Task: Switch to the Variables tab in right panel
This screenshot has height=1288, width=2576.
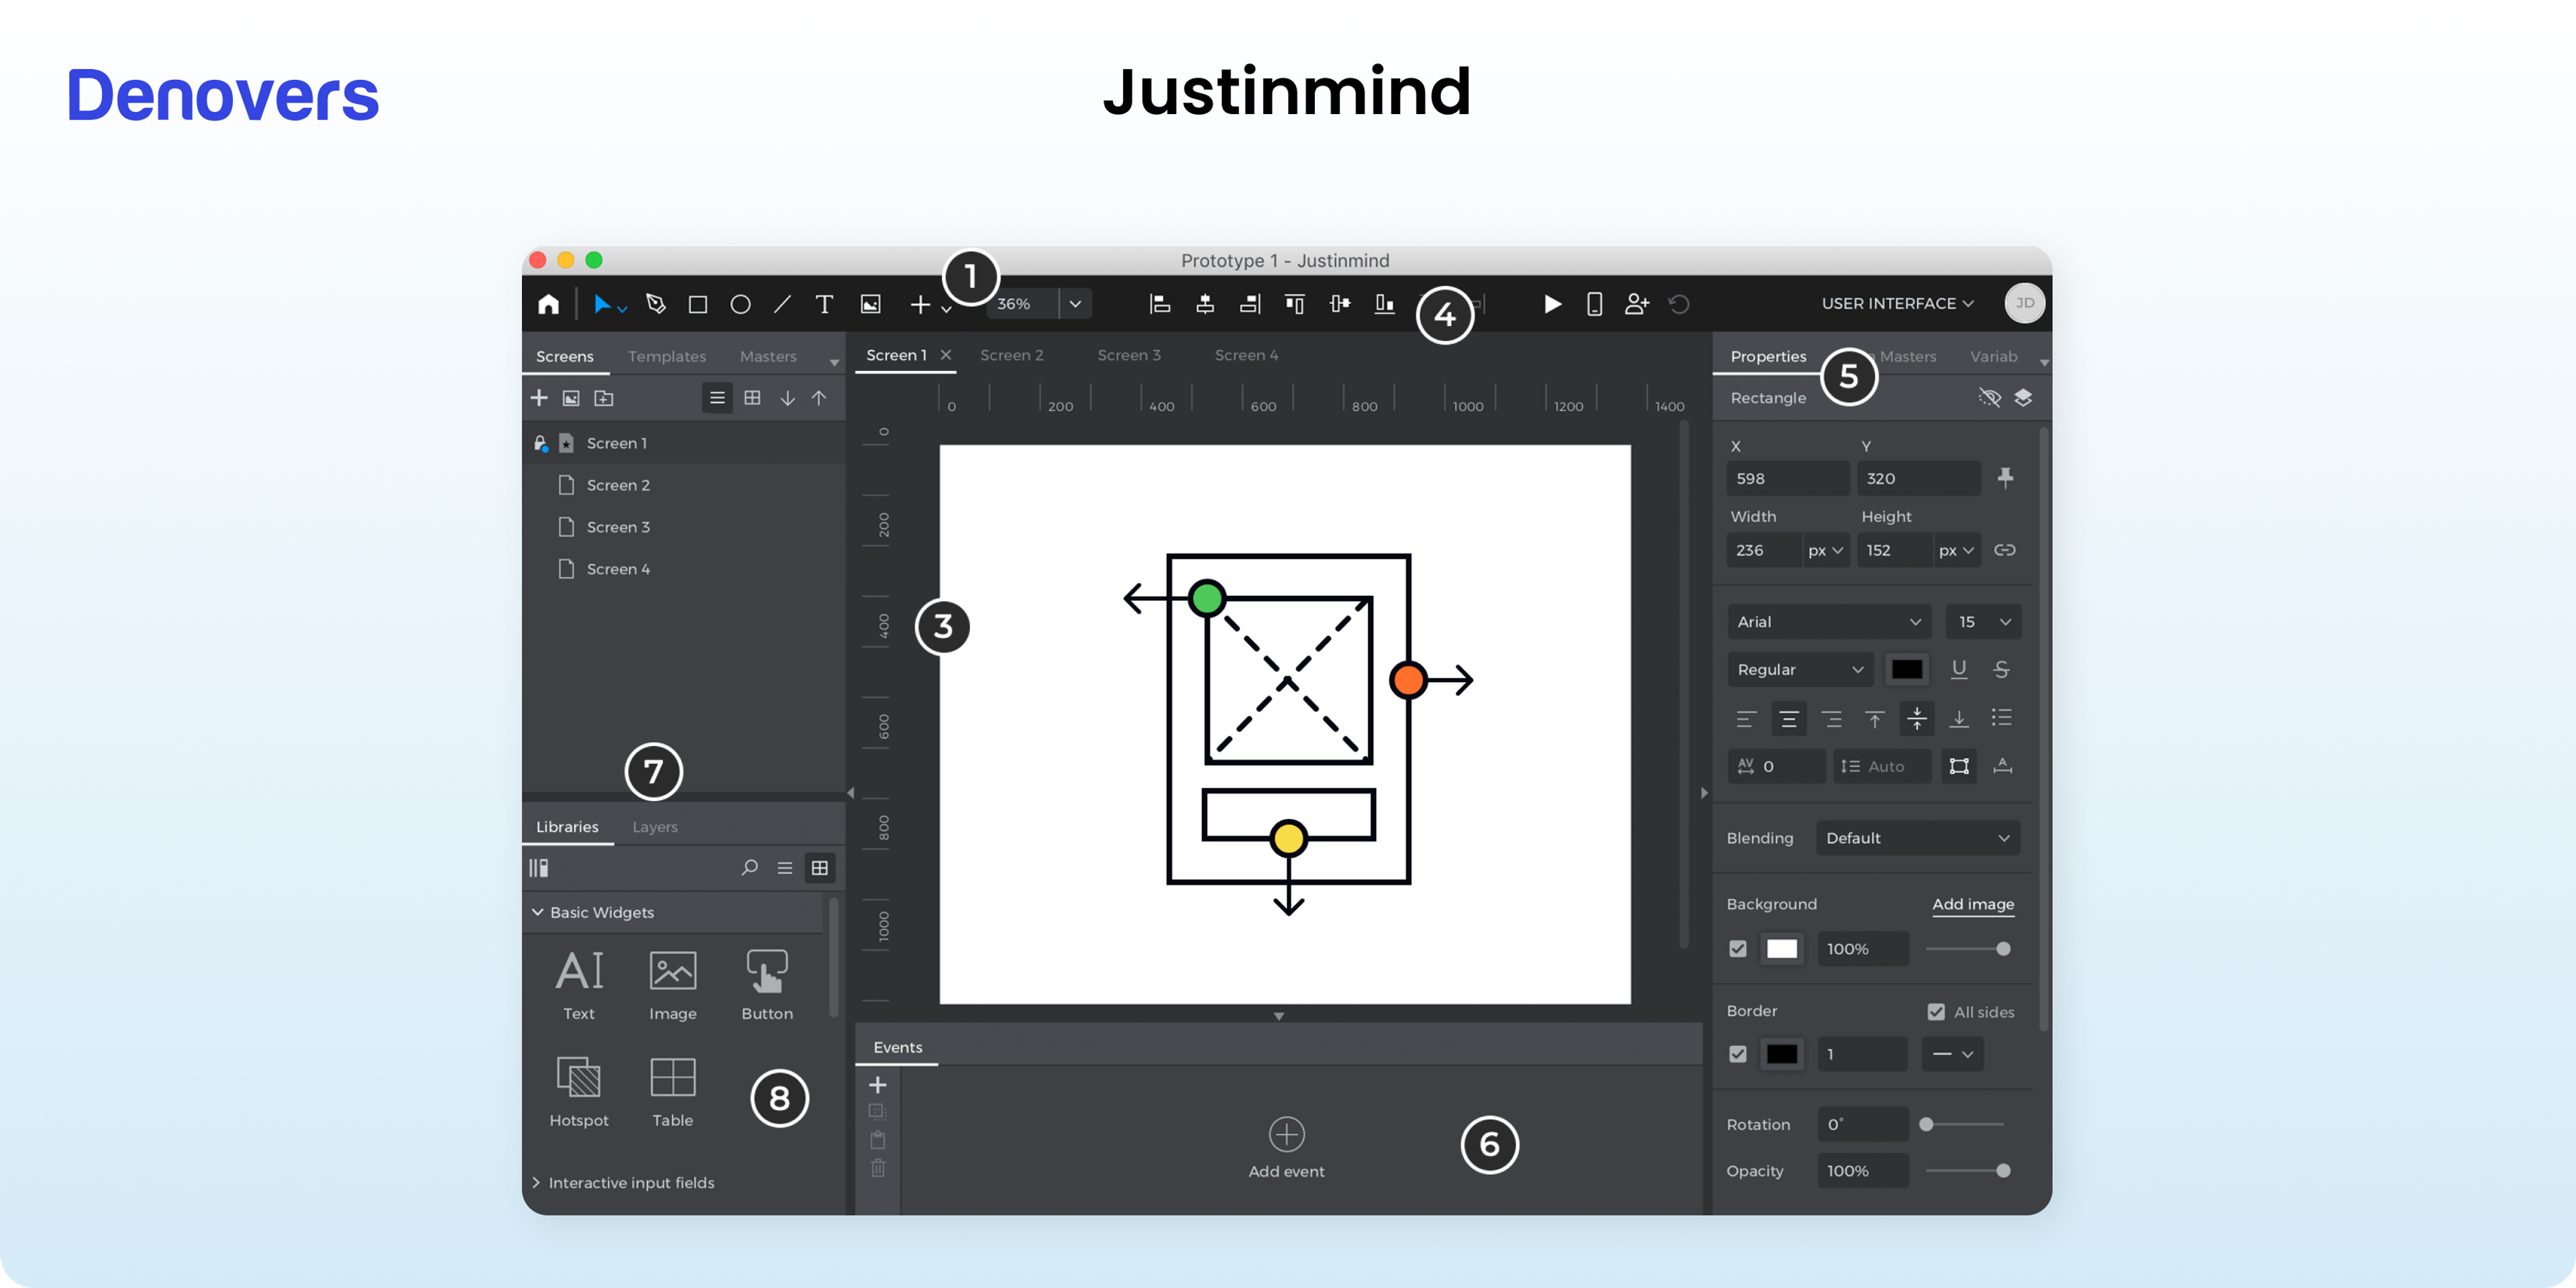Action: tap(1994, 356)
